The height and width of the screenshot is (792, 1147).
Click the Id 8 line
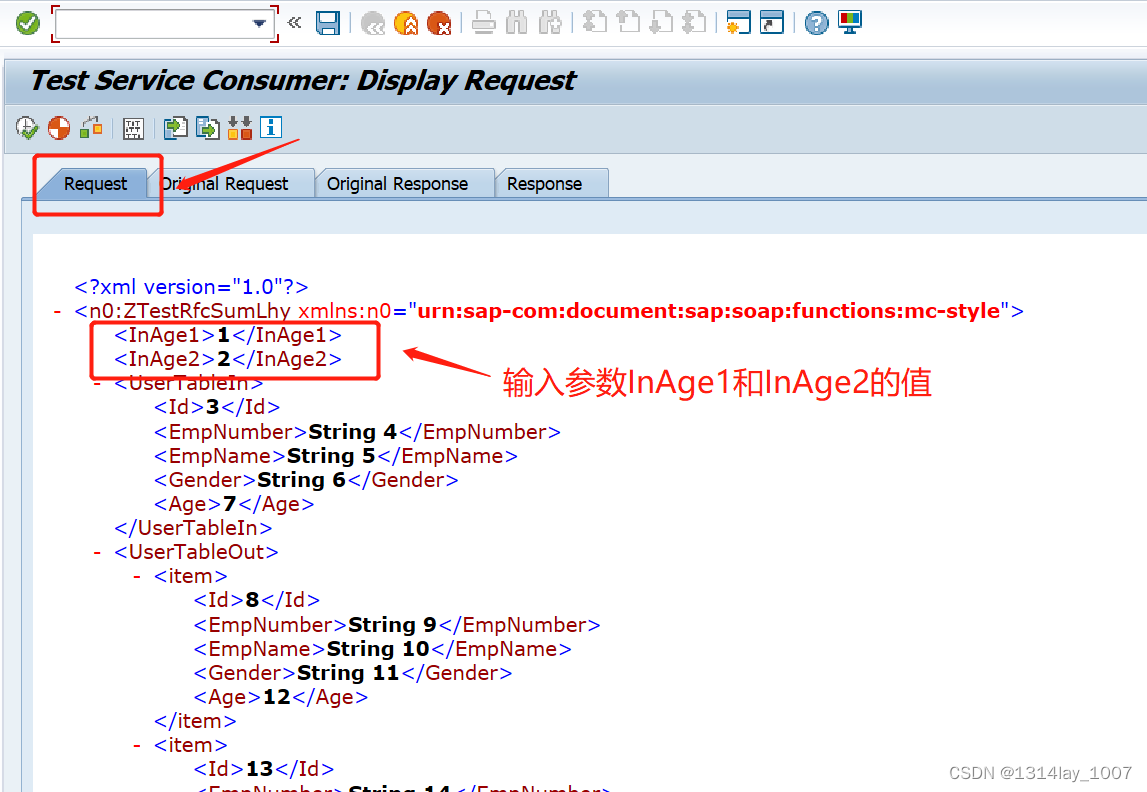(257, 600)
